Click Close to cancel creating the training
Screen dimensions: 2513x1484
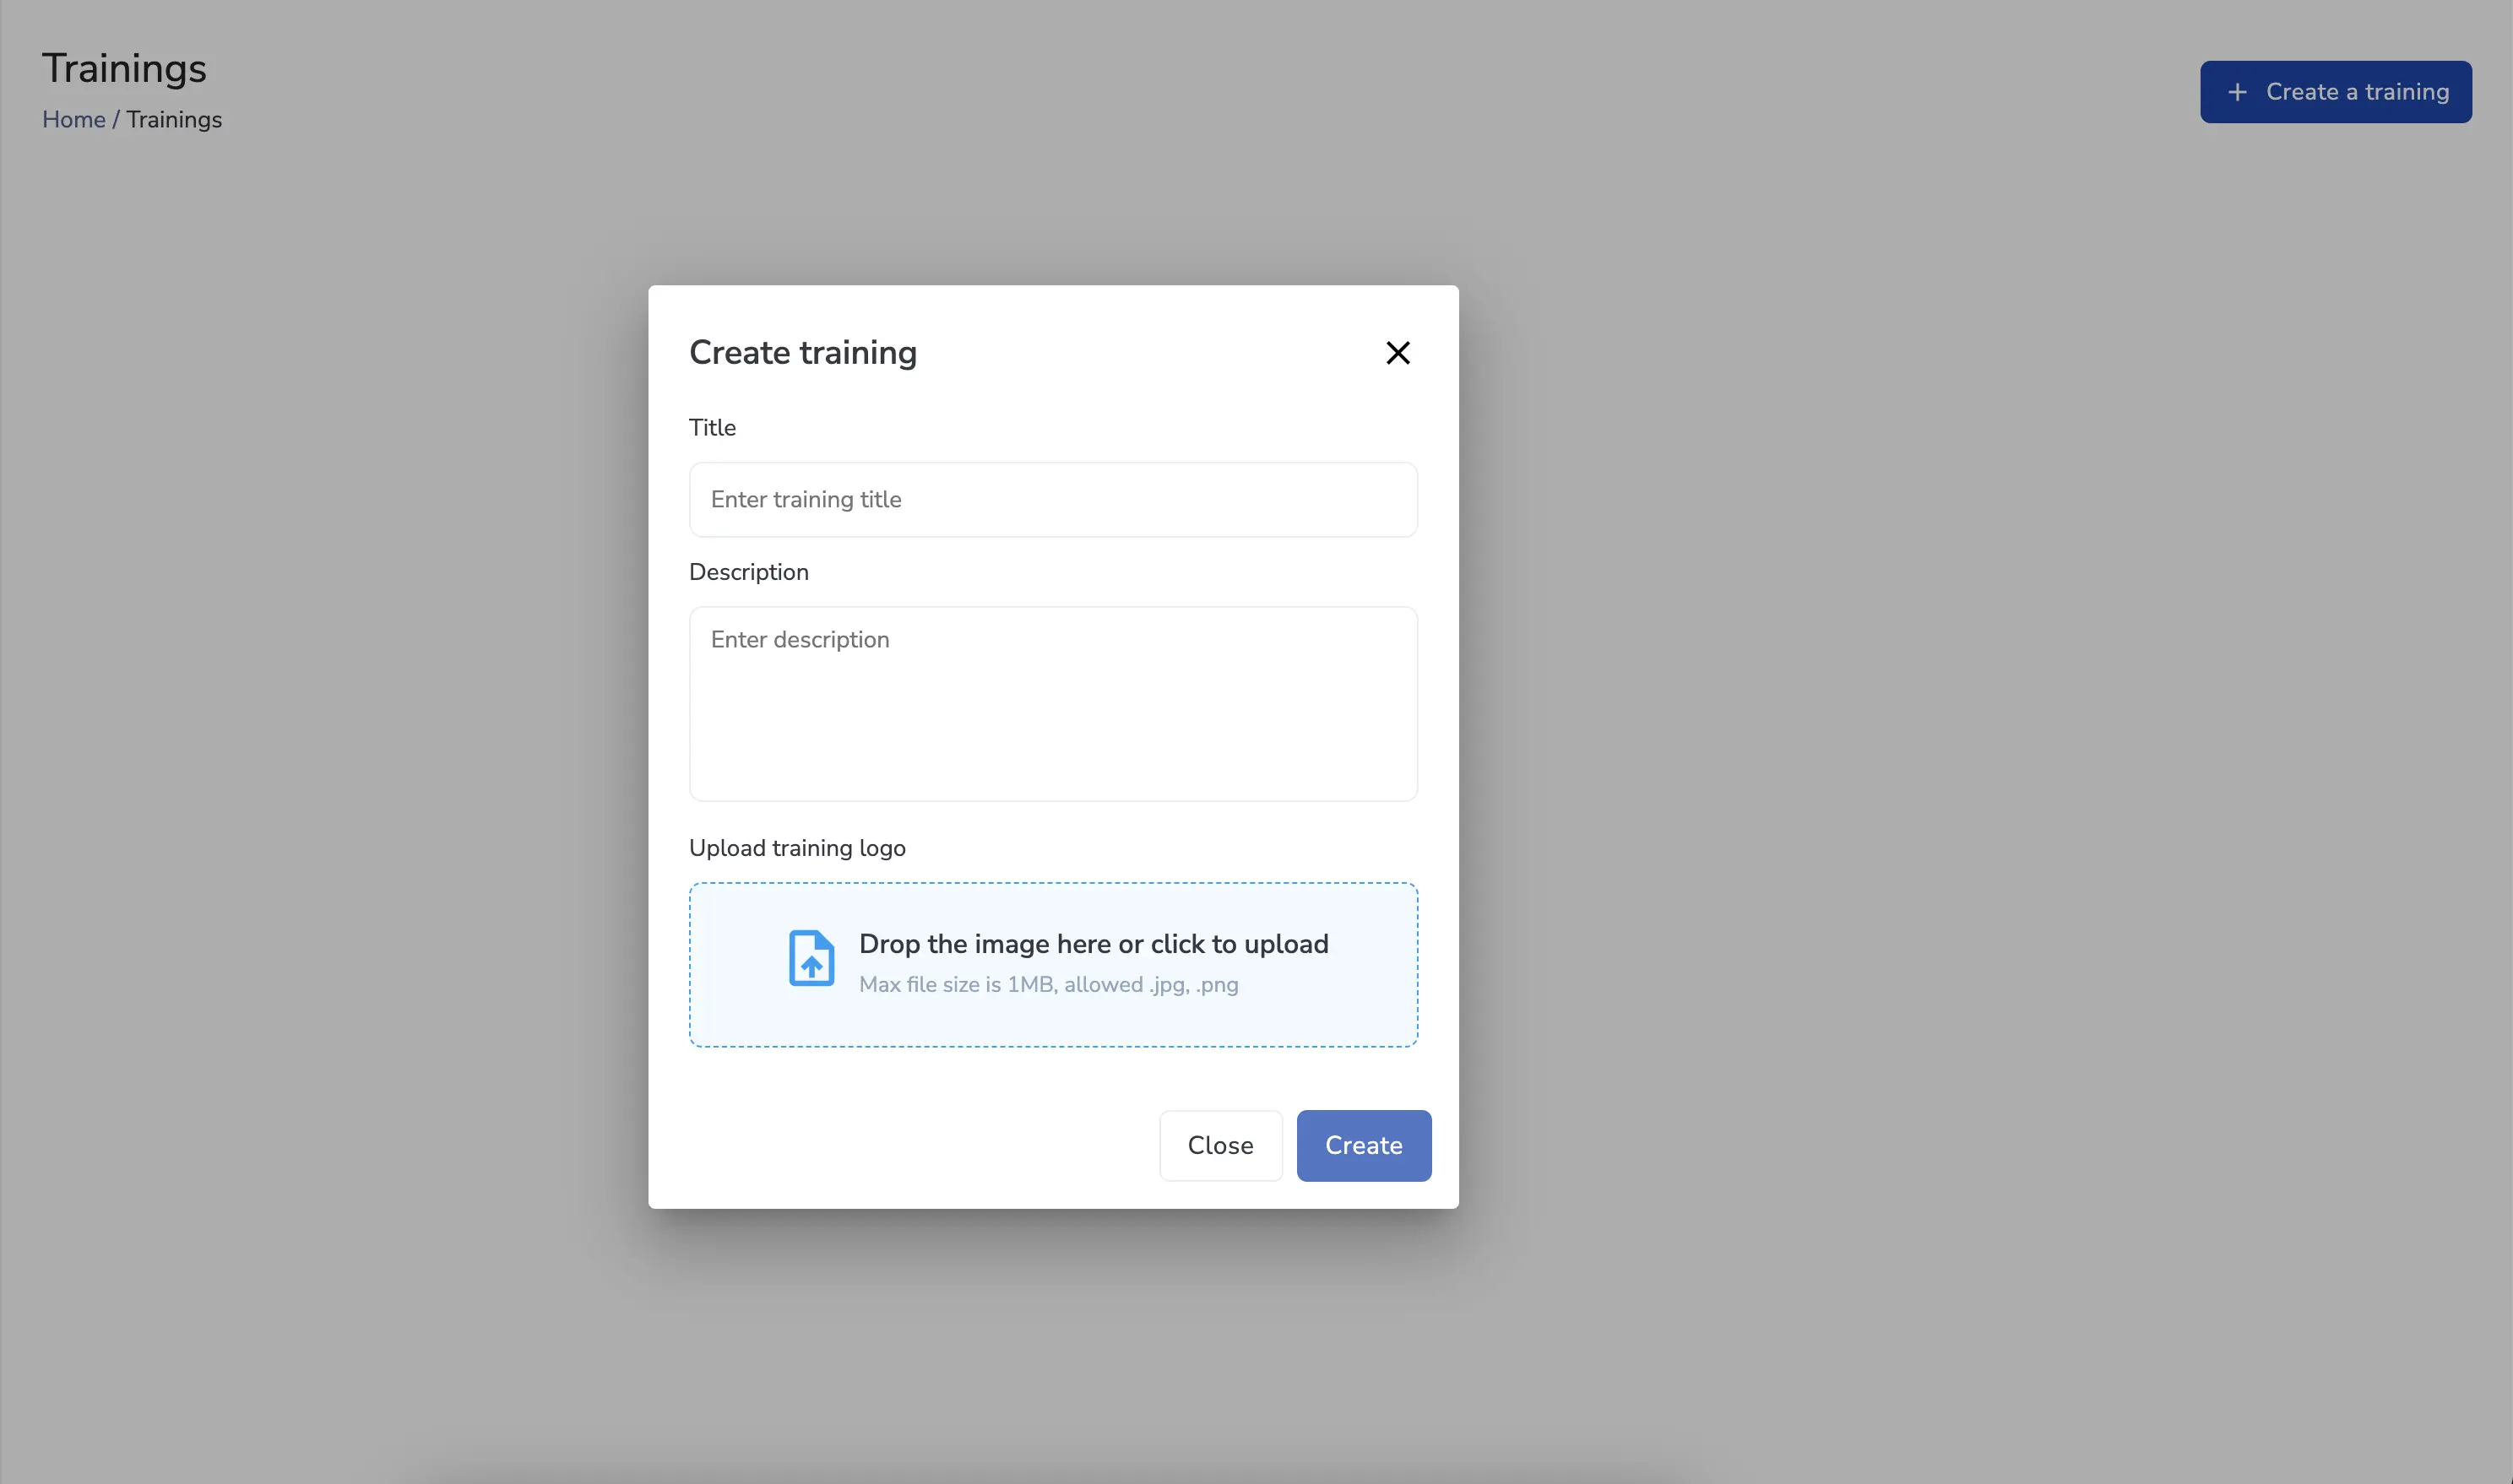coord(1220,1145)
